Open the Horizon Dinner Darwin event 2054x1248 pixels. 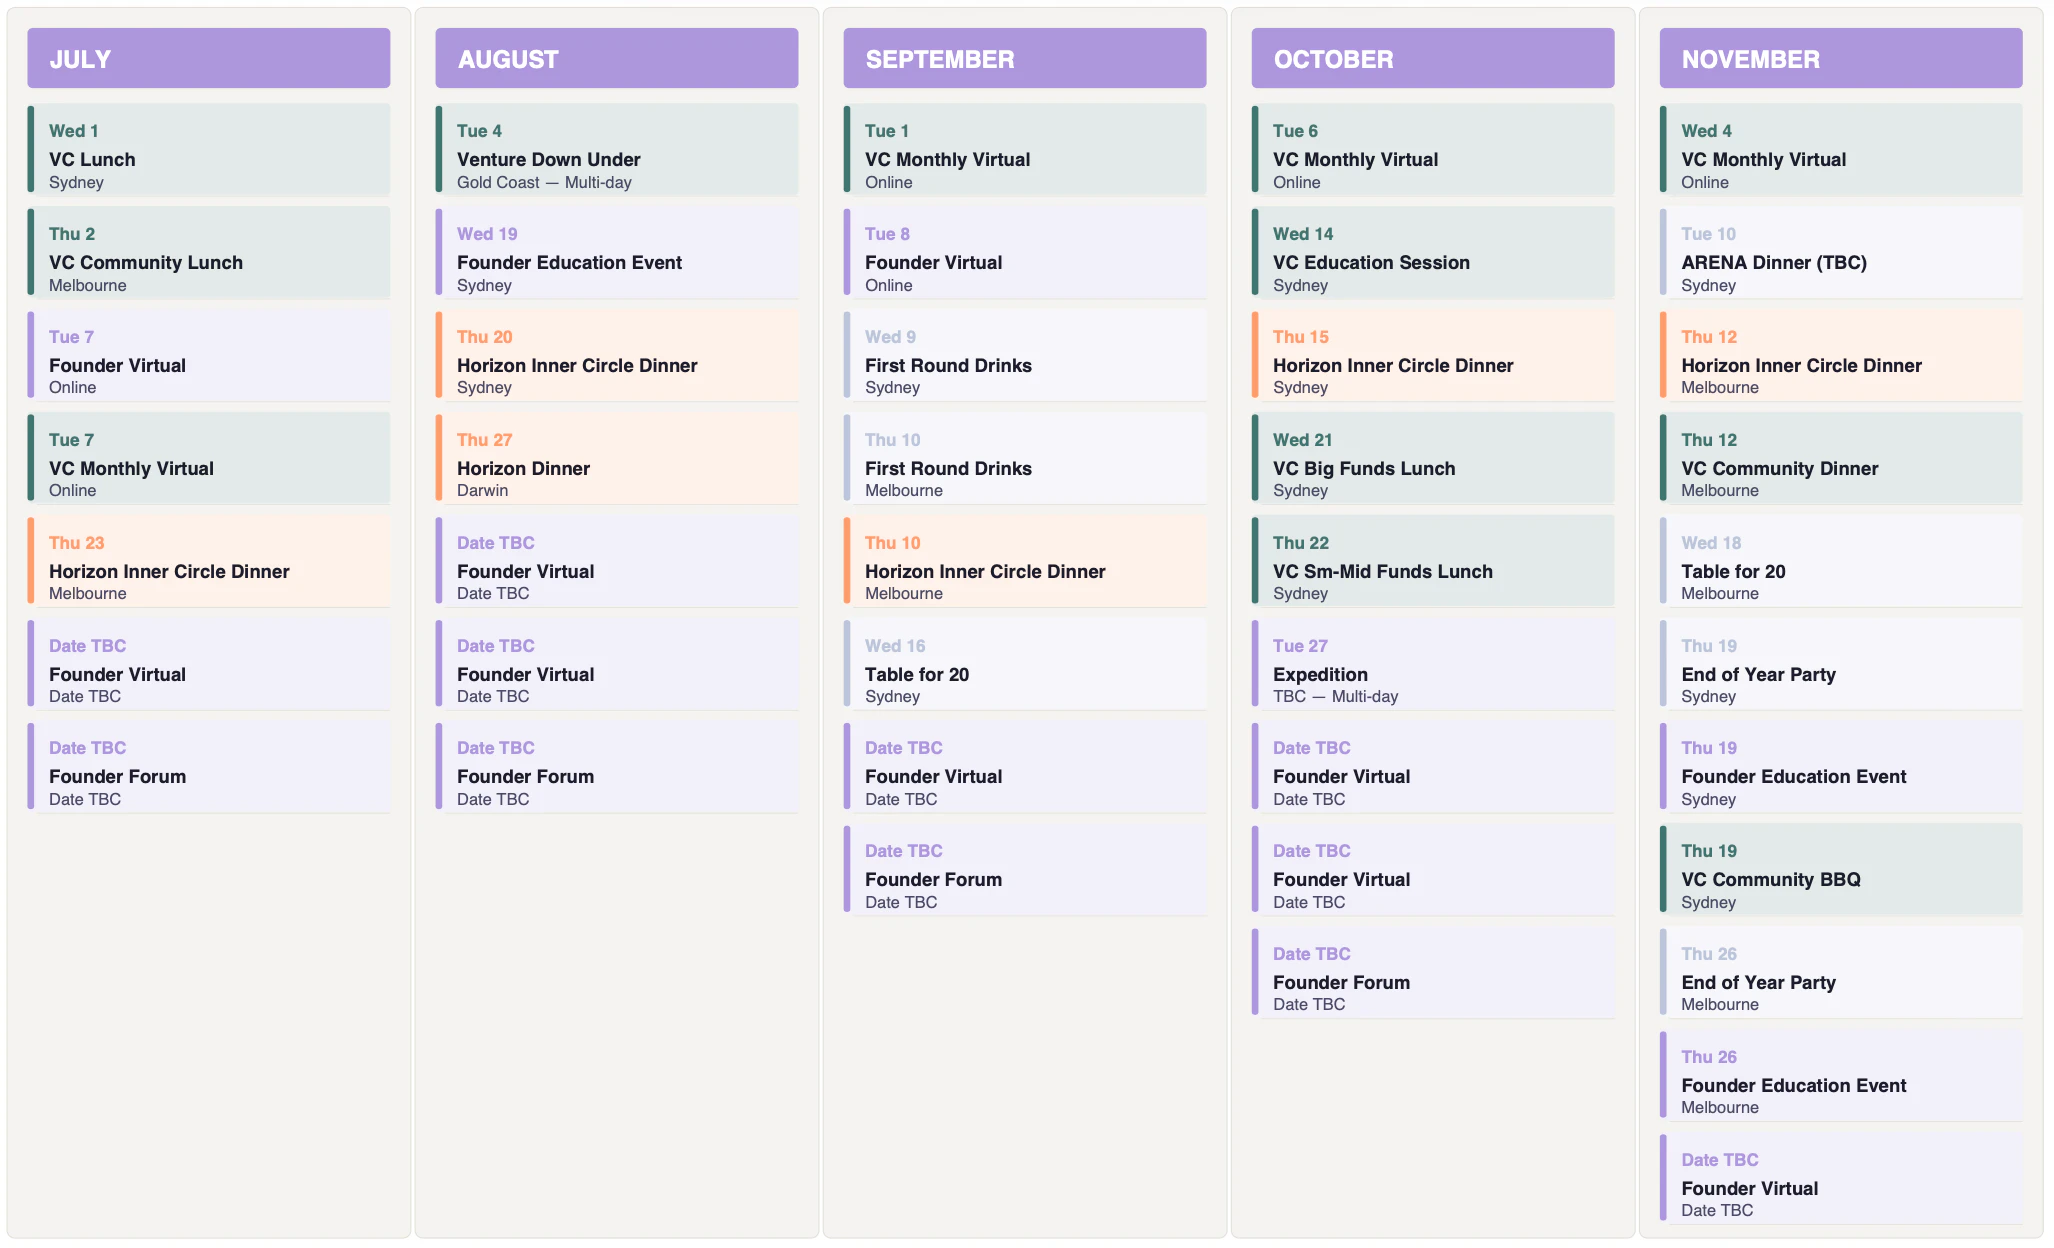616,460
